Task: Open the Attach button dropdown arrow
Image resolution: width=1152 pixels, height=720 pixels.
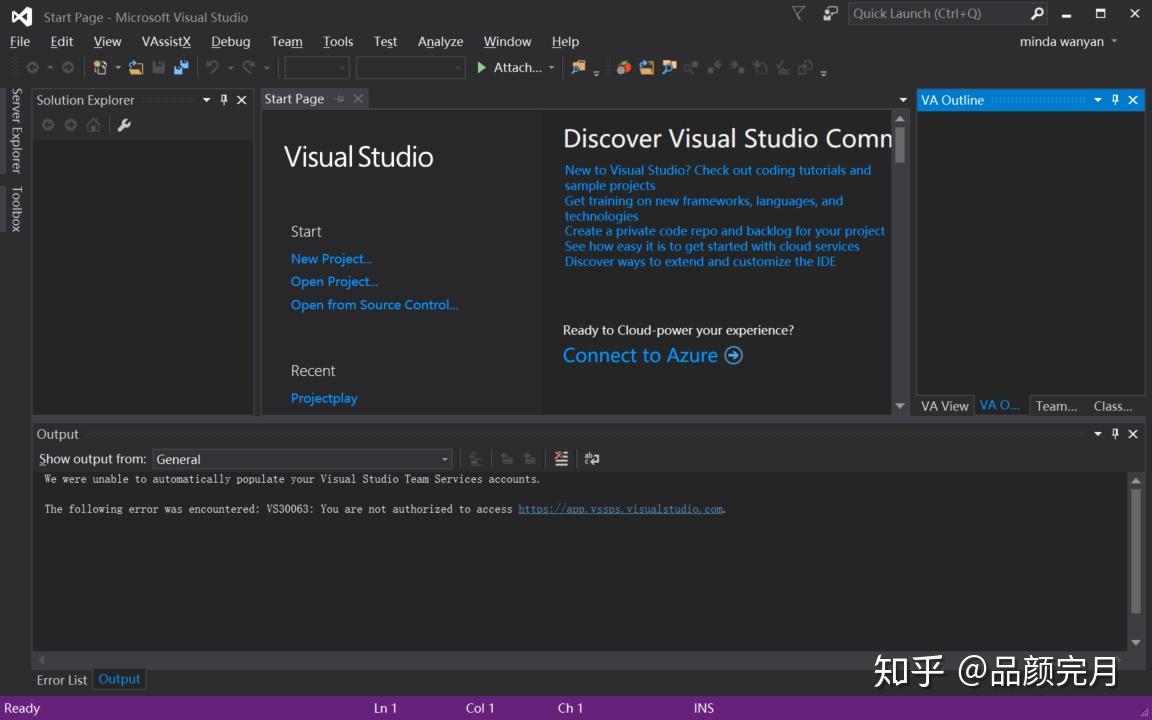Action: [x=551, y=67]
